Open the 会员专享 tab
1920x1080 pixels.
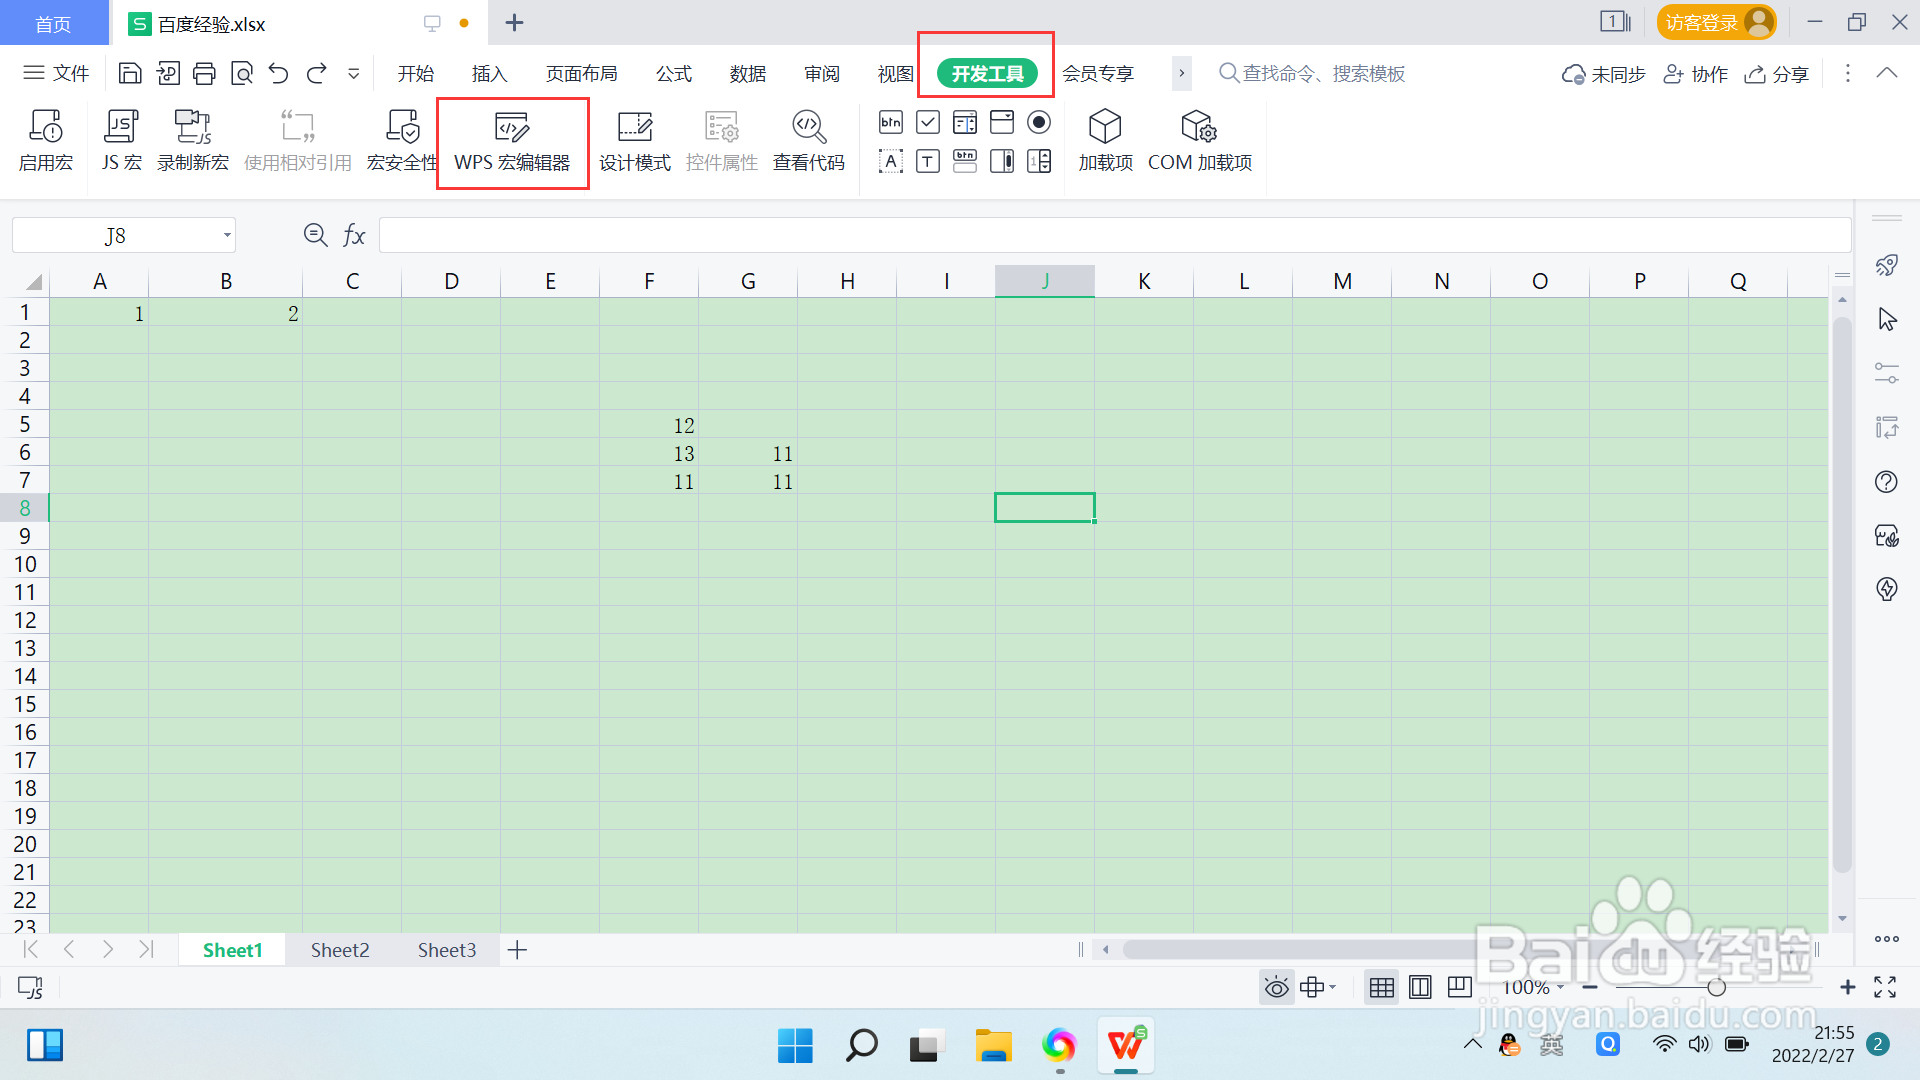[1098, 73]
